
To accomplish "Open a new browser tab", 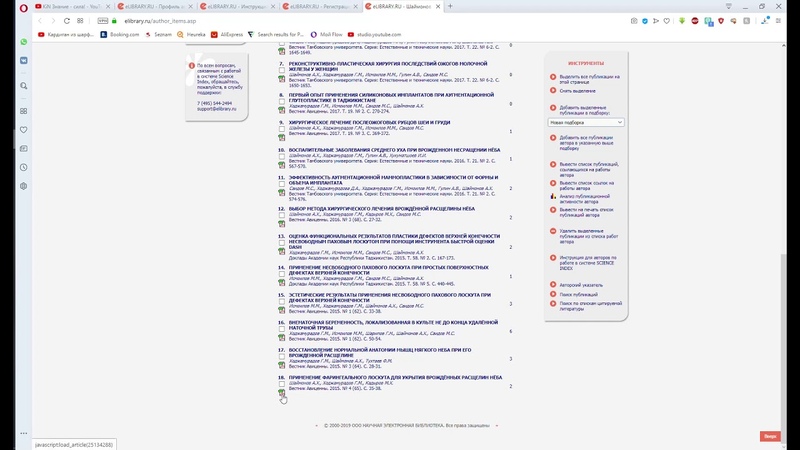I will click(x=450, y=7).
